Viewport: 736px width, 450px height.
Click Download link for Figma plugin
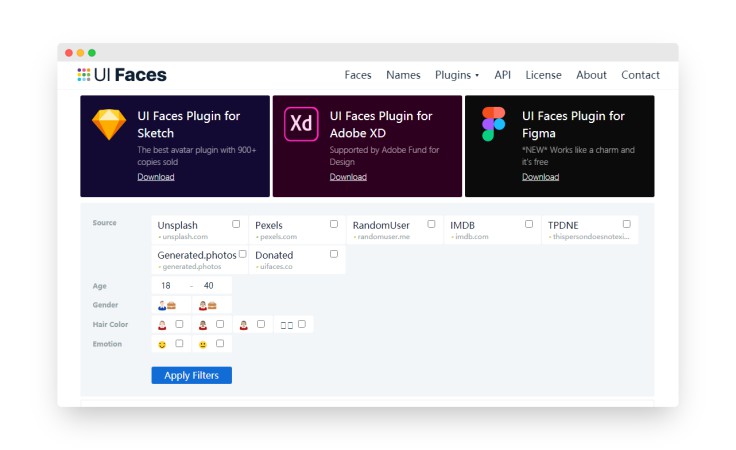[540, 177]
